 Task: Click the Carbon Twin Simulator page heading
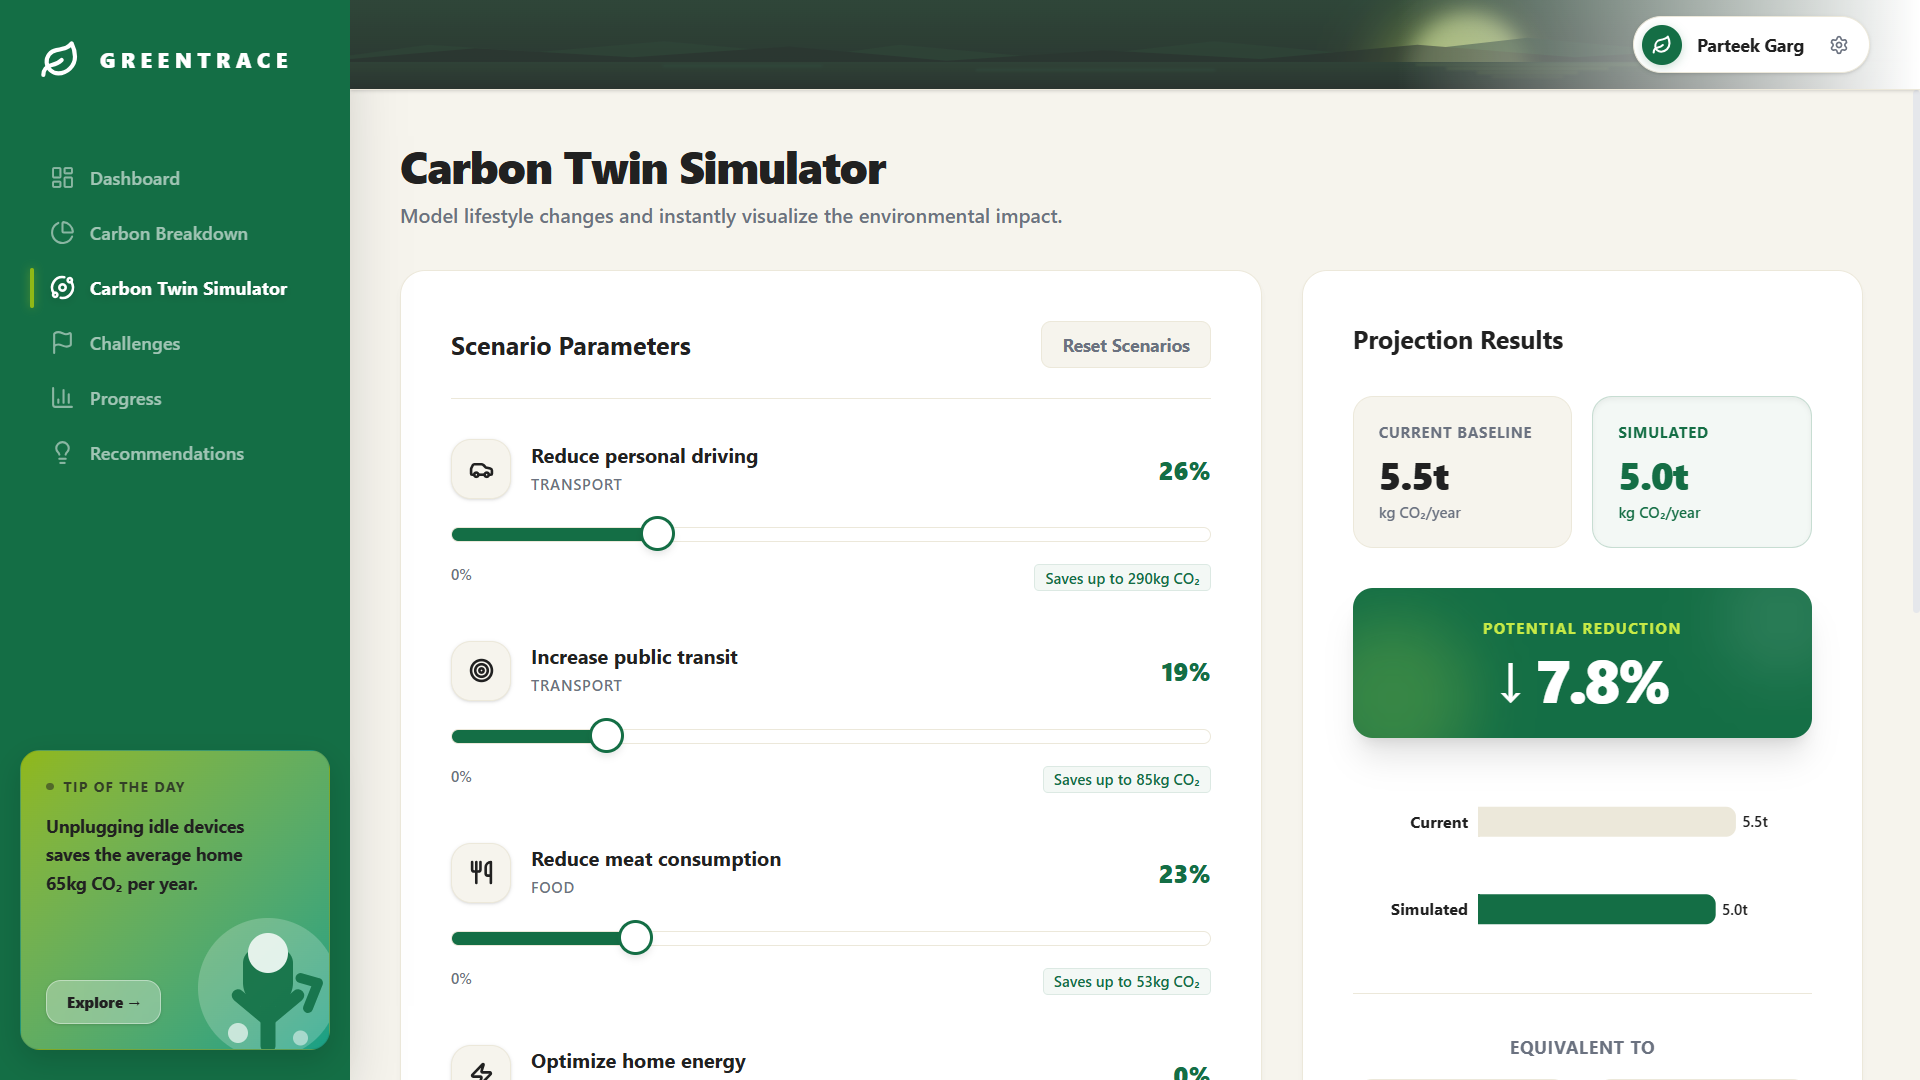coord(643,168)
